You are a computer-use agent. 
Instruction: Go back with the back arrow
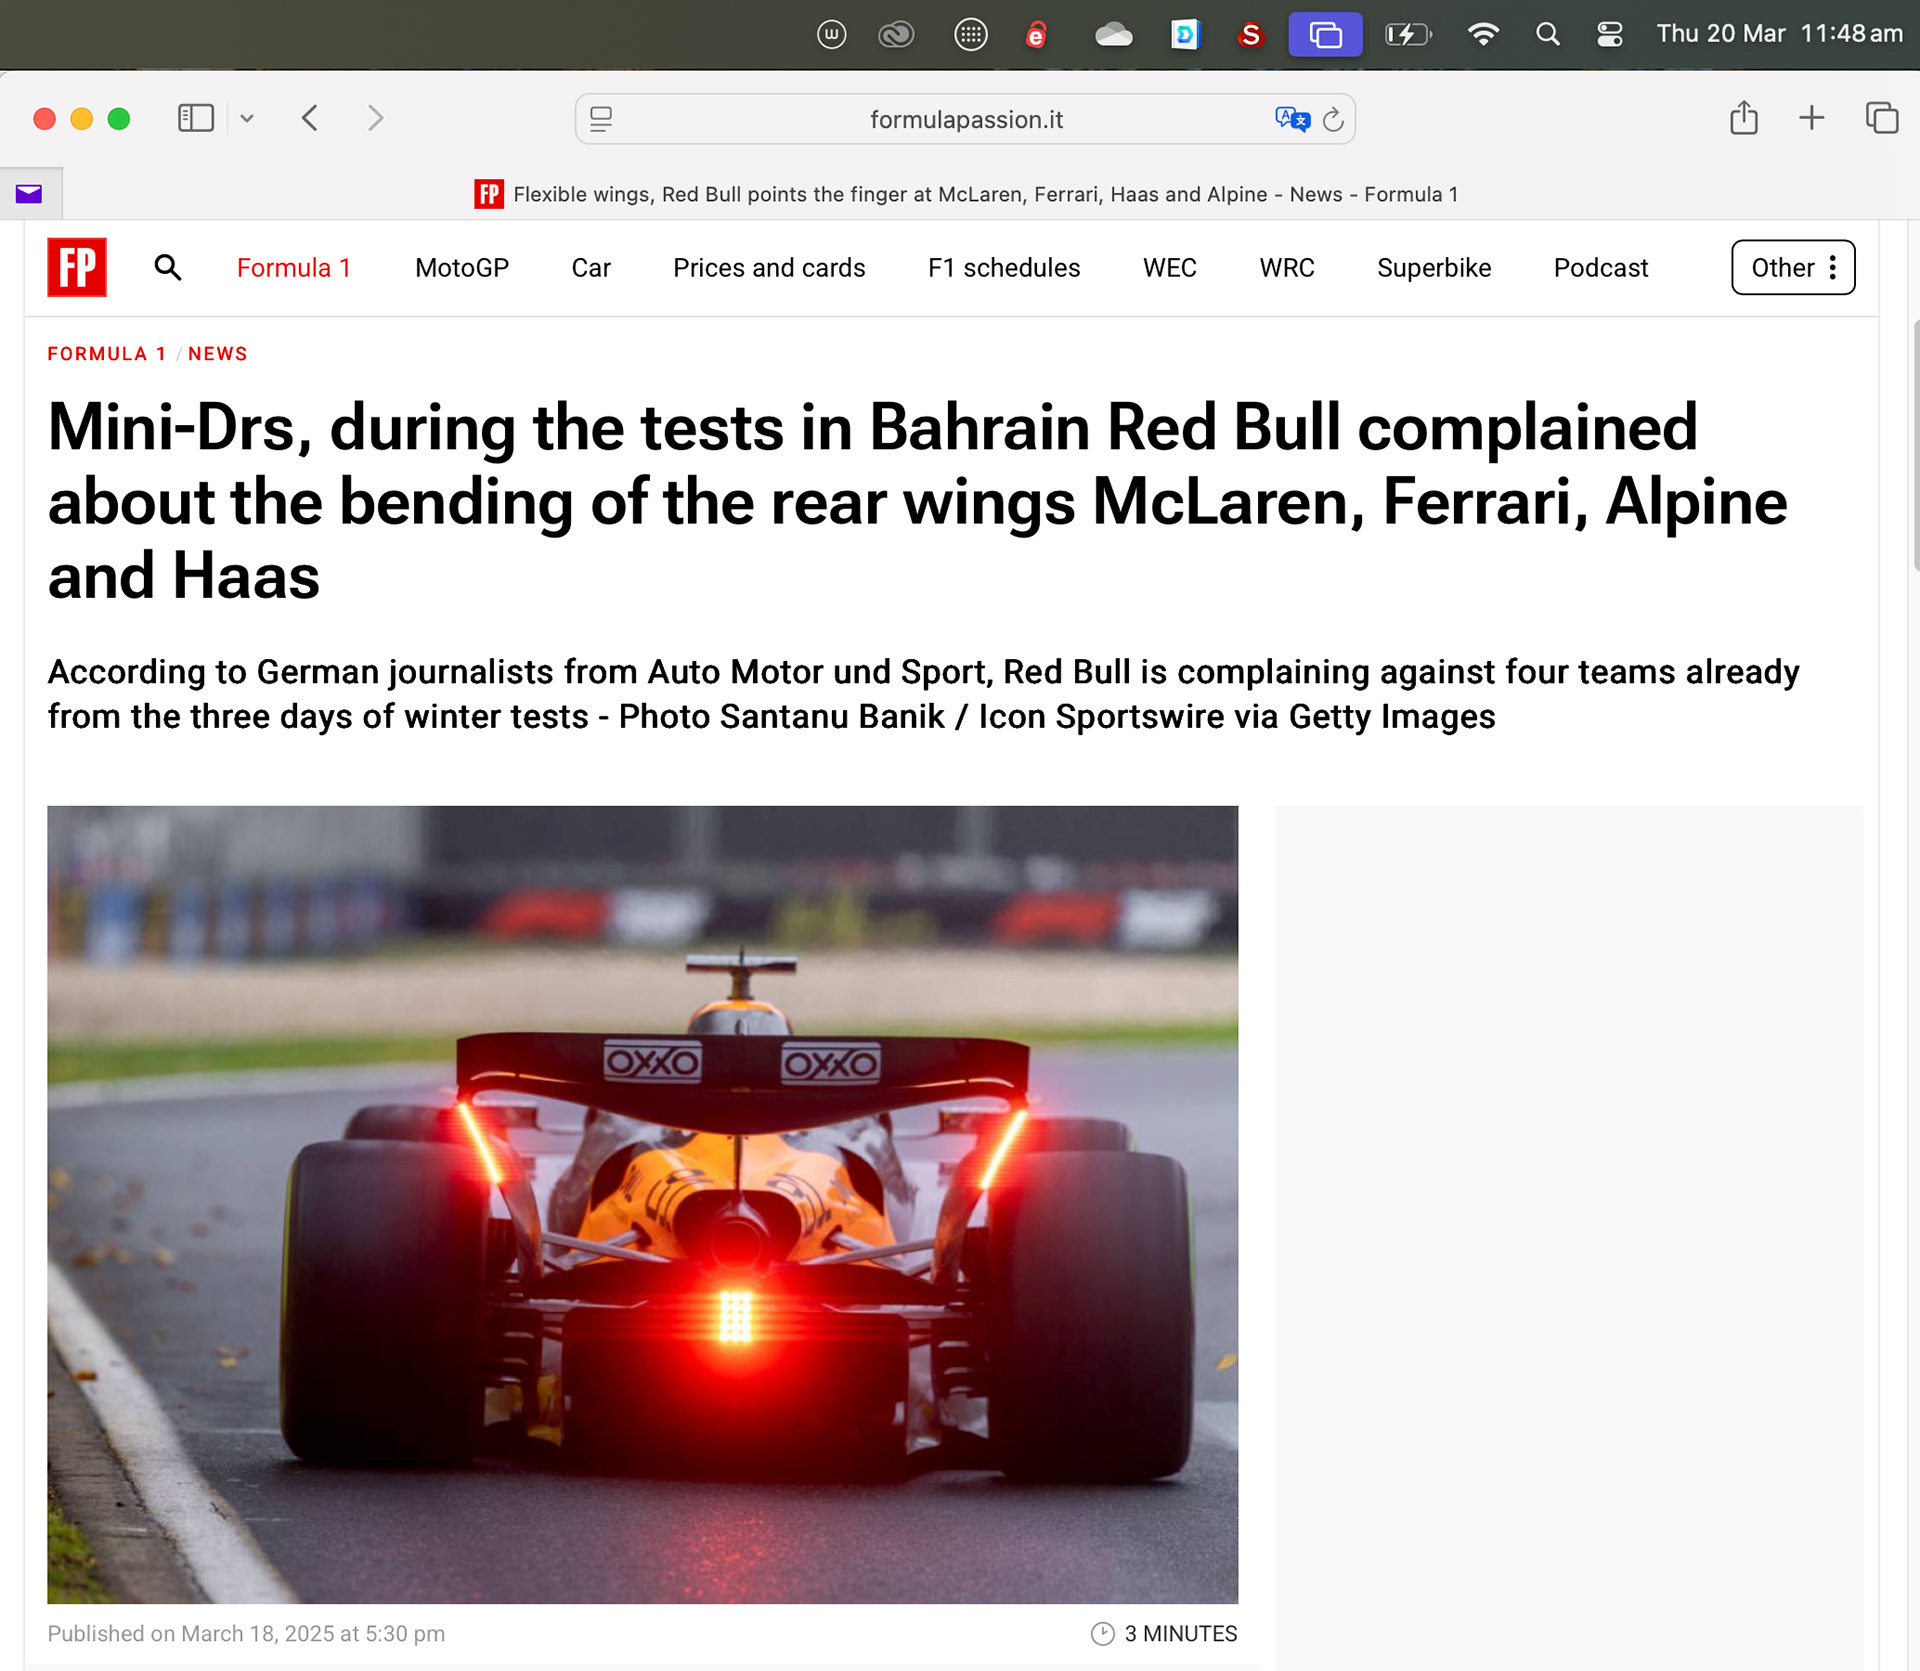tap(310, 118)
